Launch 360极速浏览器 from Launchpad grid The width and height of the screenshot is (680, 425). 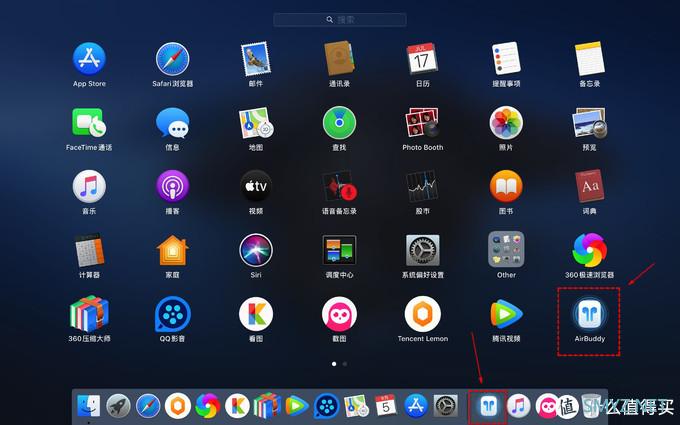(x=589, y=250)
